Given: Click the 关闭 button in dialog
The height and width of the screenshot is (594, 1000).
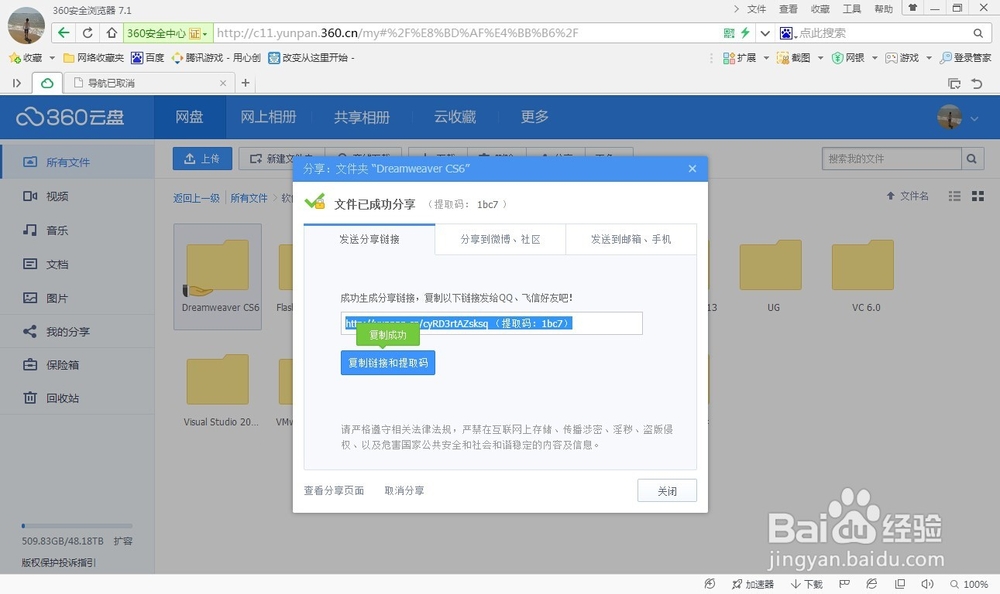Looking at the screenshot, I should coord(667,491).
